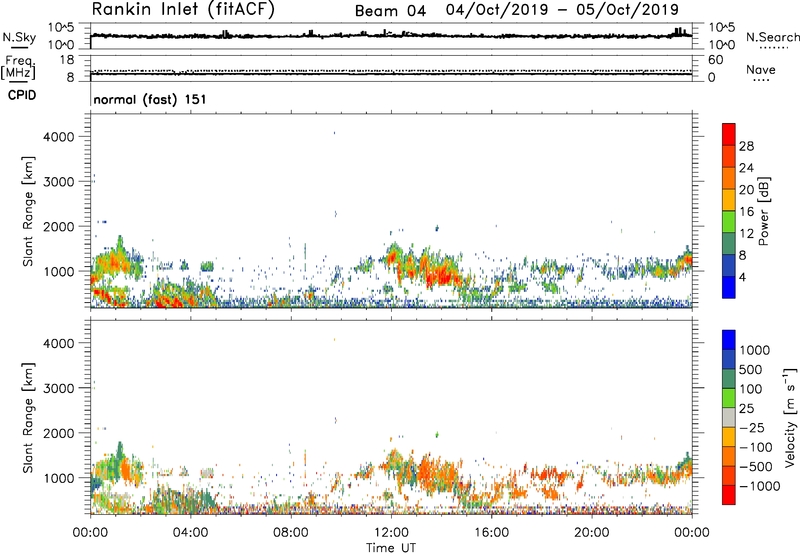
Task: Click the '4' Power color bar label
Action: pos(742,277)
